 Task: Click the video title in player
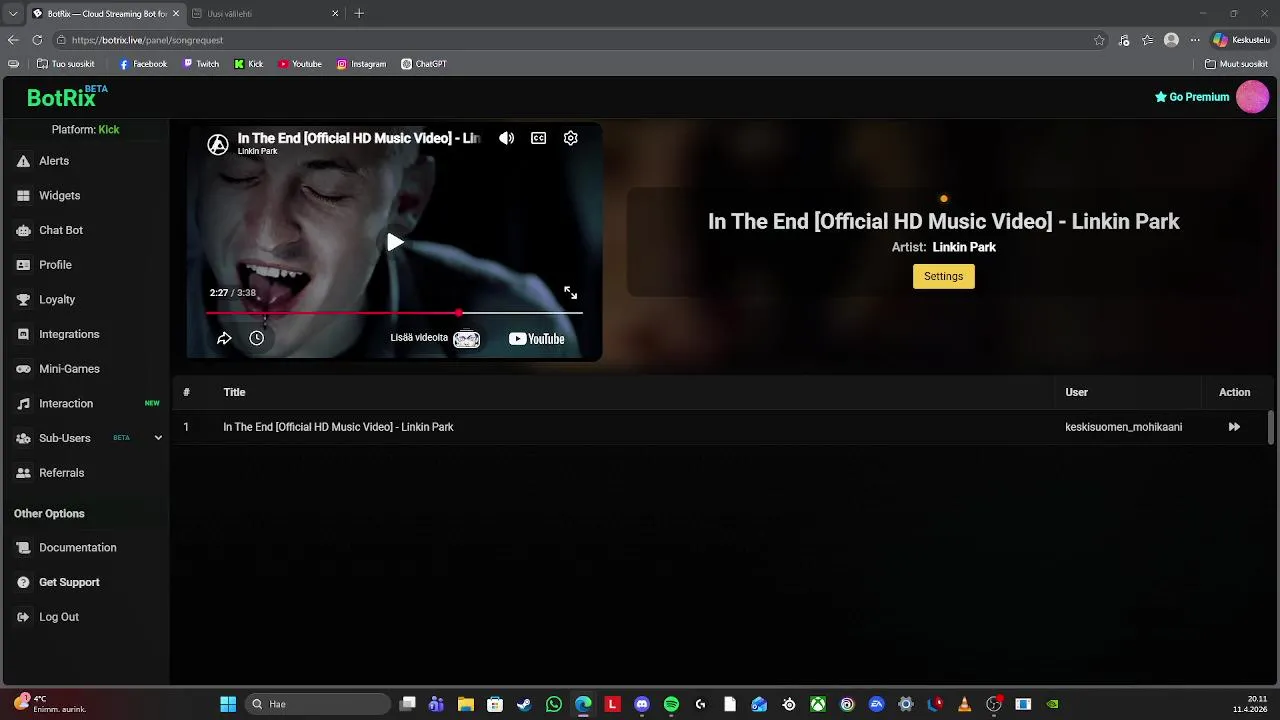click(358, 138)
